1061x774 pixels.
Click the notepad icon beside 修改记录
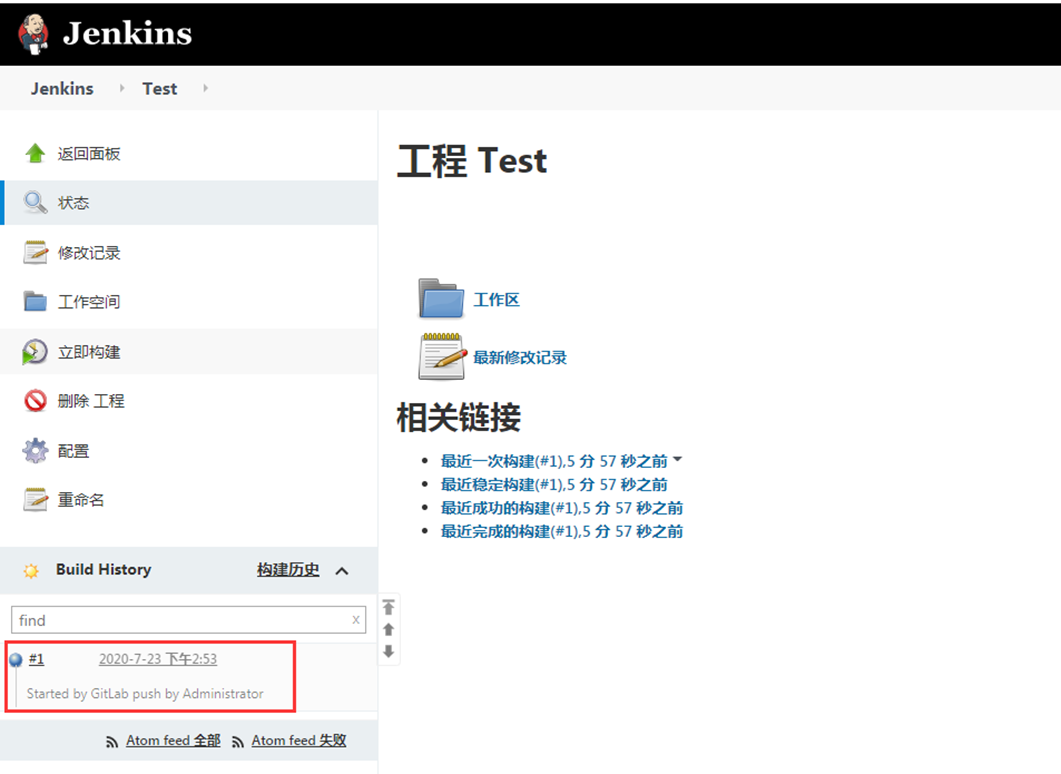[35, 252]
